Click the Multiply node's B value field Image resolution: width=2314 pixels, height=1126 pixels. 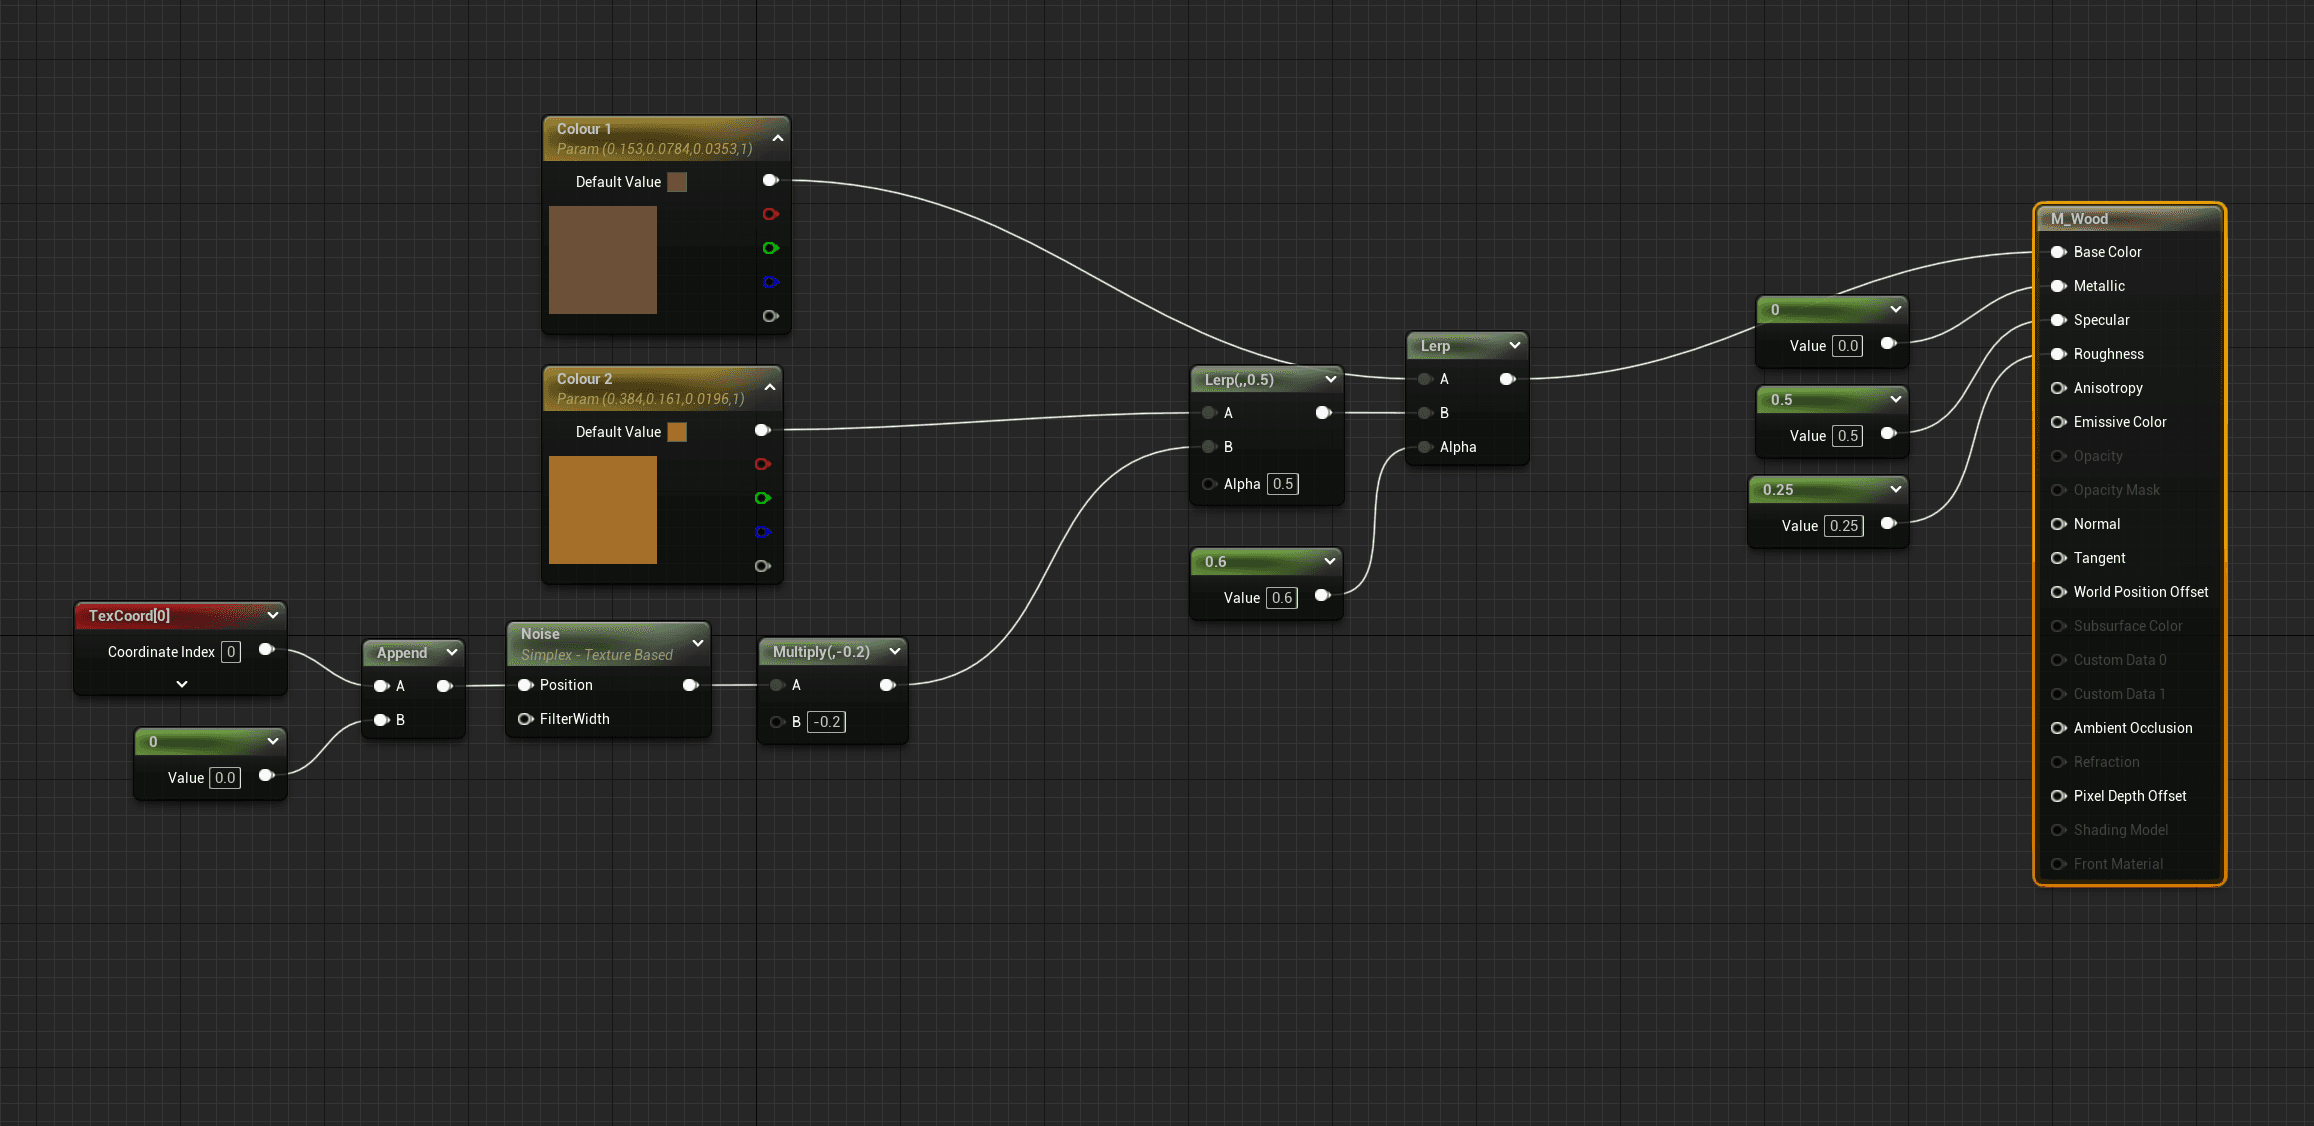[826, 722]
